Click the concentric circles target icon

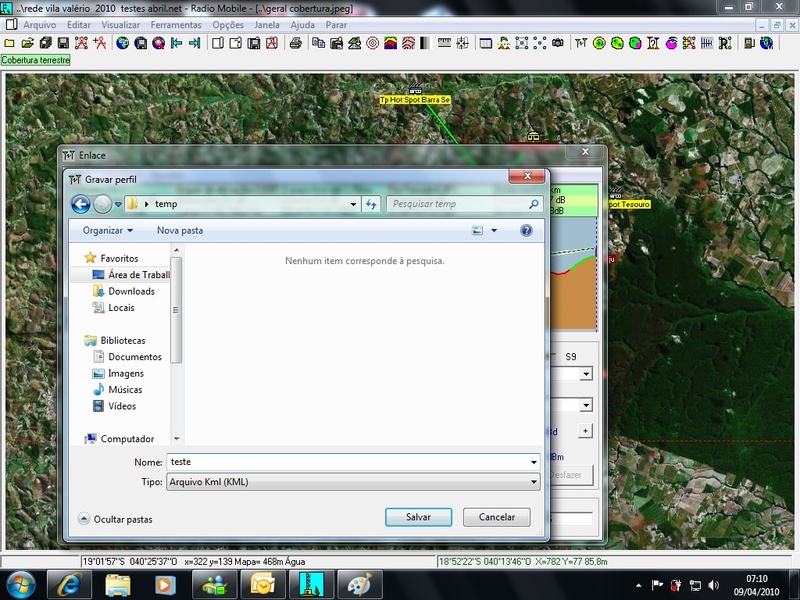point(372,43)
